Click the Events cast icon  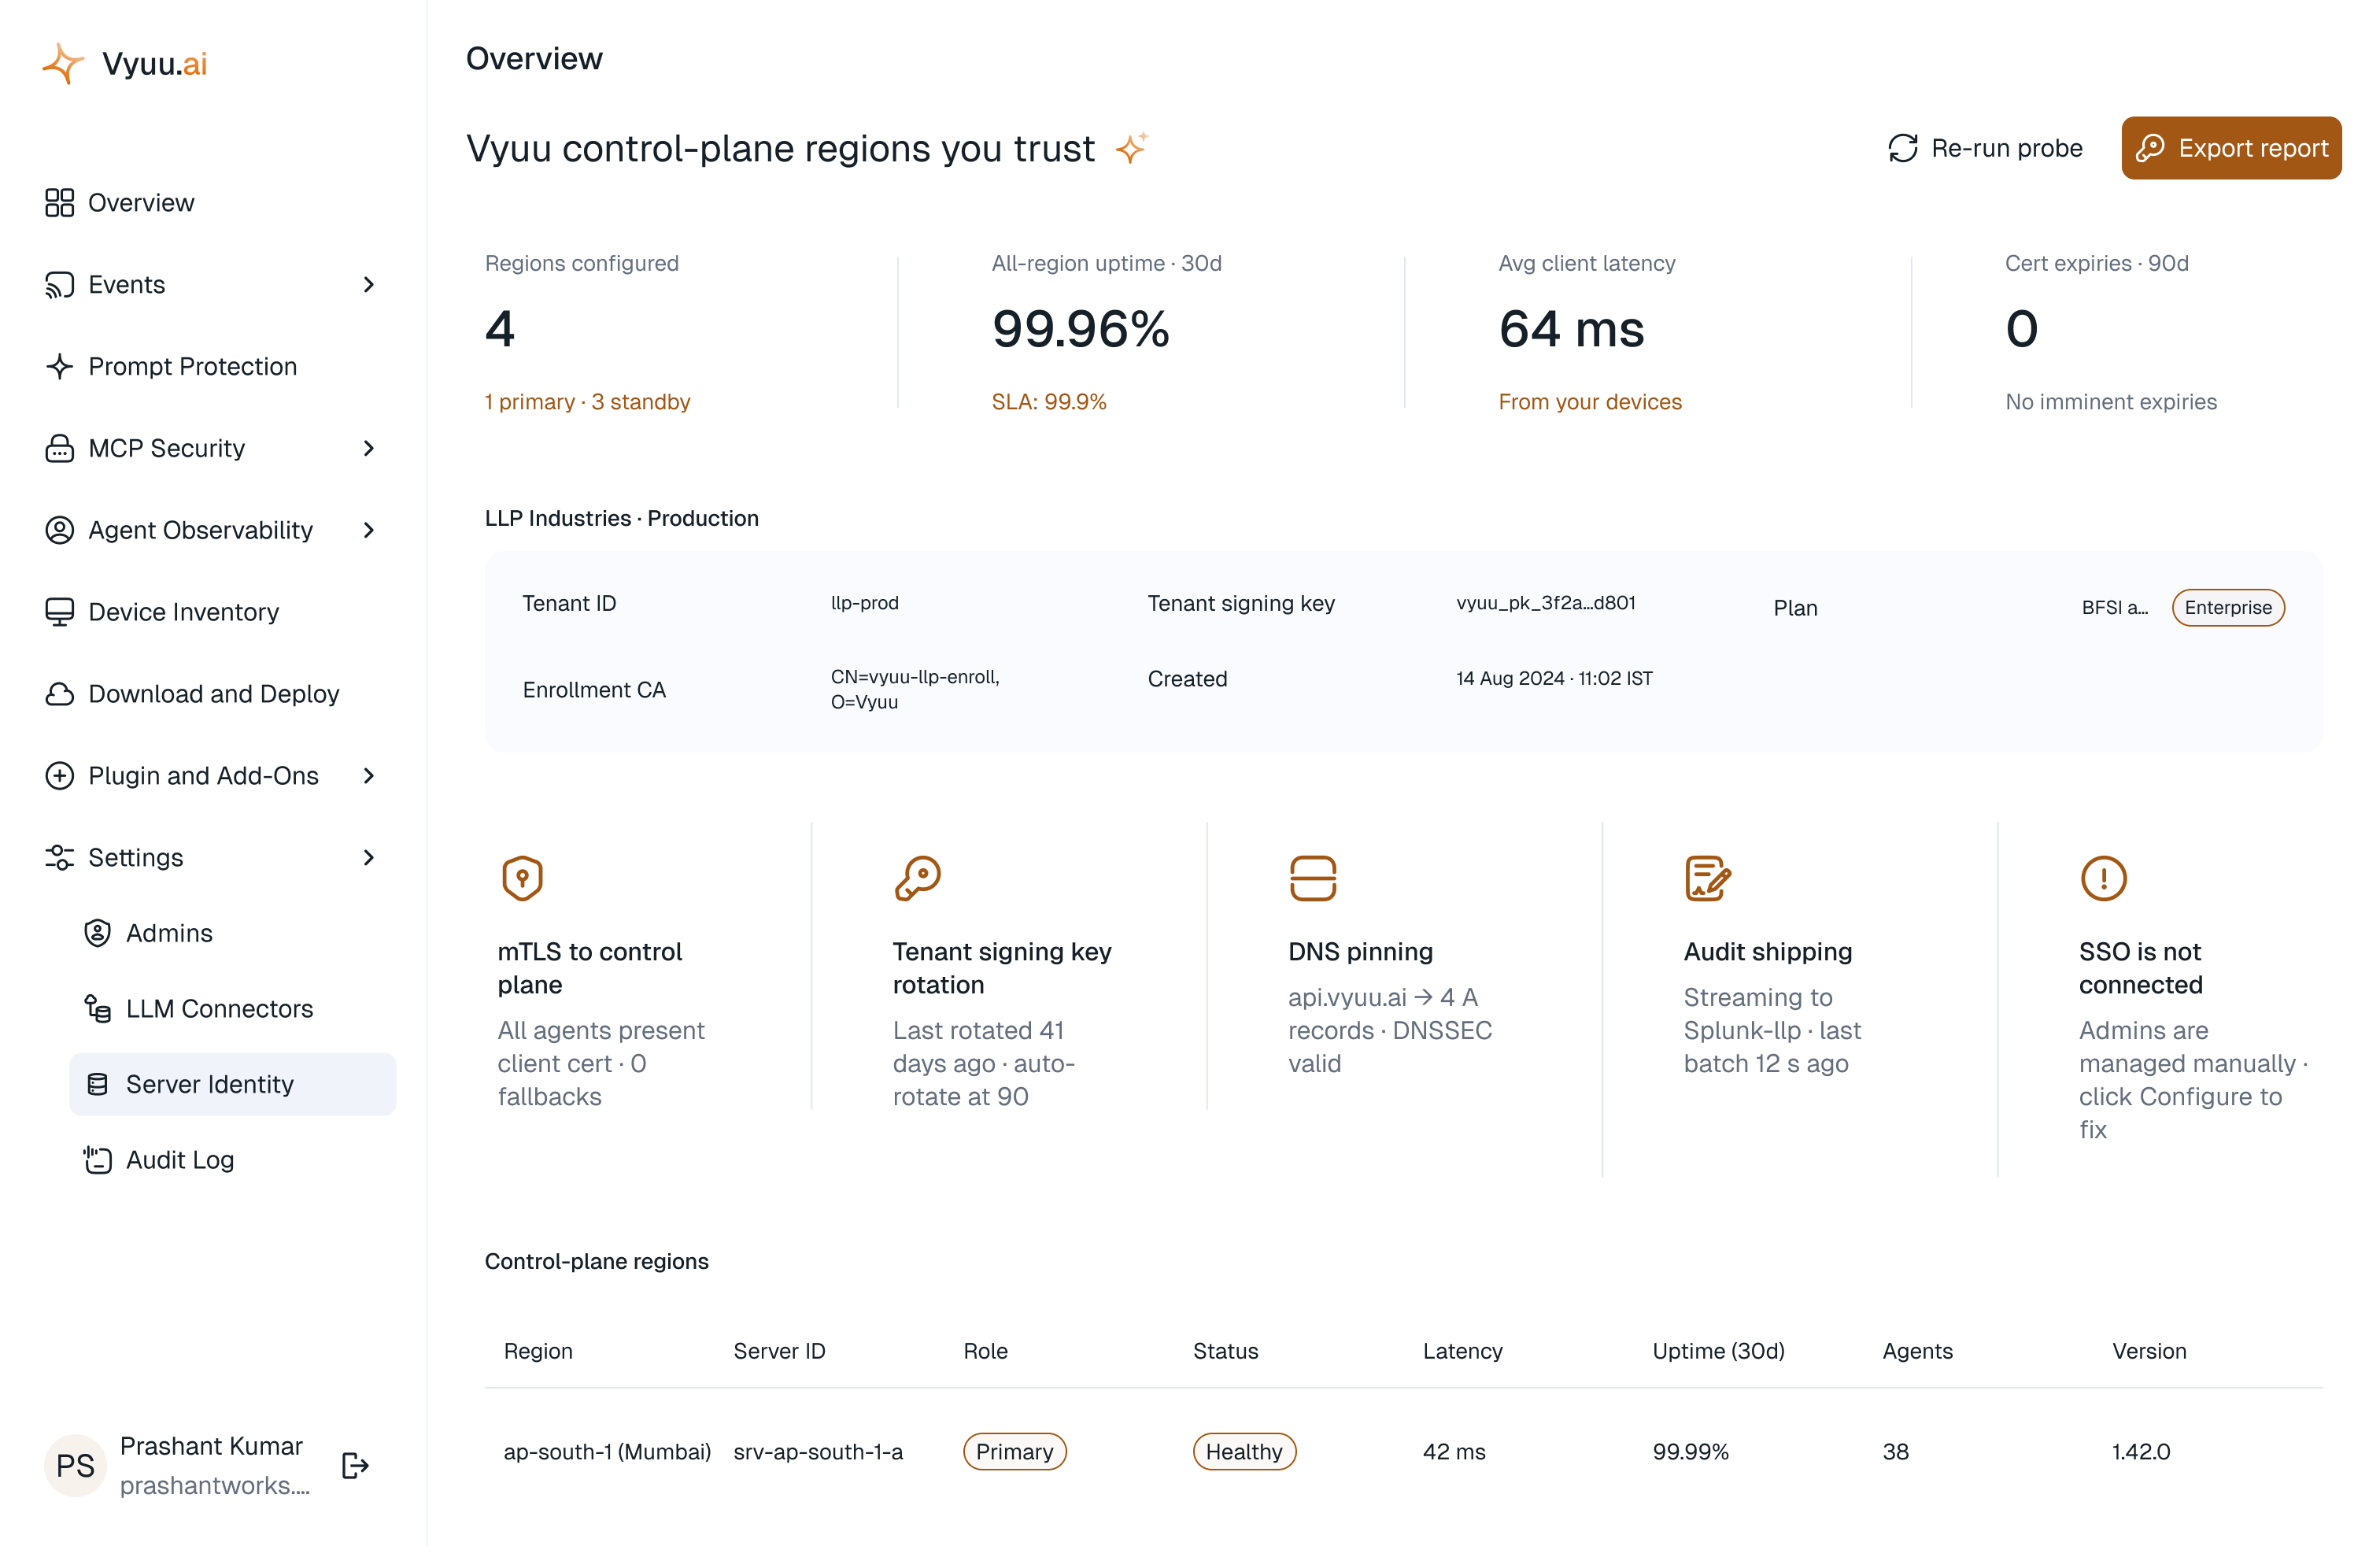point(59,285)
